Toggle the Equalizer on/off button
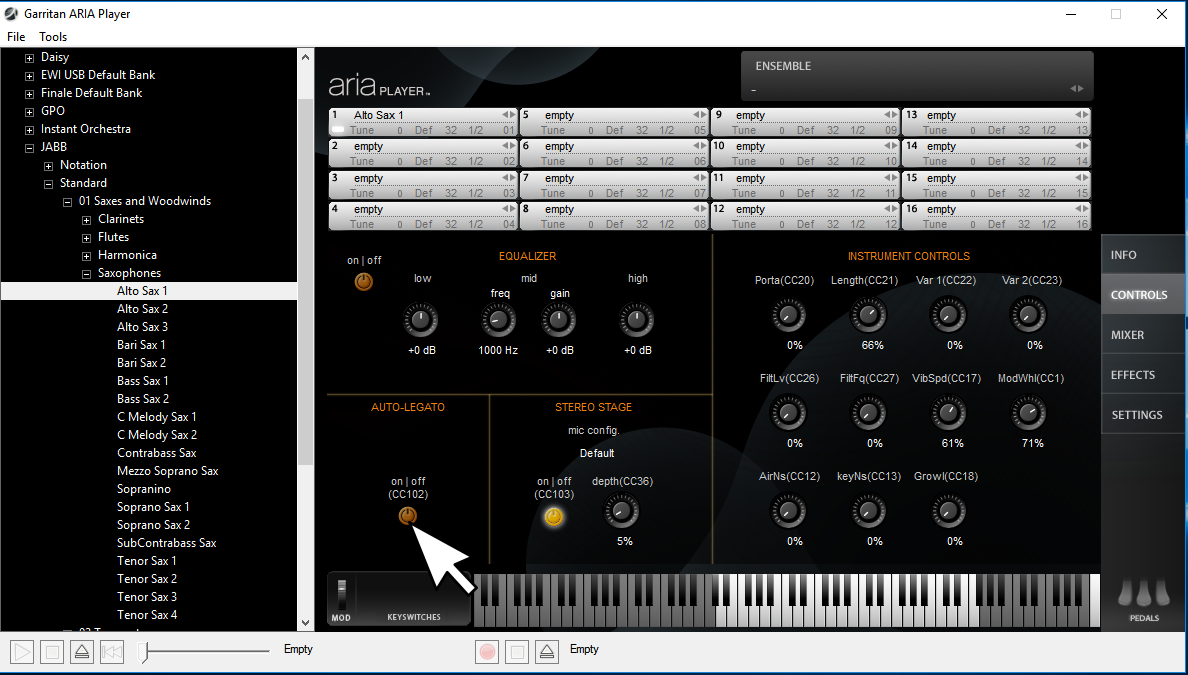Viewport: 1188px width, 675px height. (364, 282)
